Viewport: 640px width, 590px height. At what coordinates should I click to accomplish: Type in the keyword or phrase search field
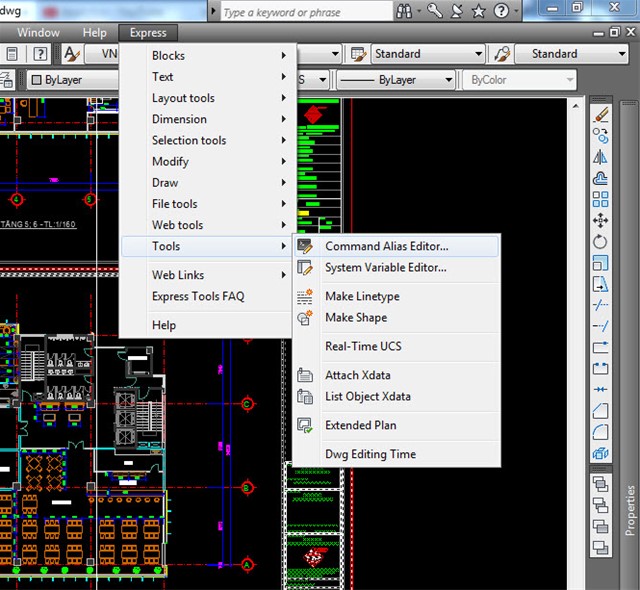click(x=306, y=12)
